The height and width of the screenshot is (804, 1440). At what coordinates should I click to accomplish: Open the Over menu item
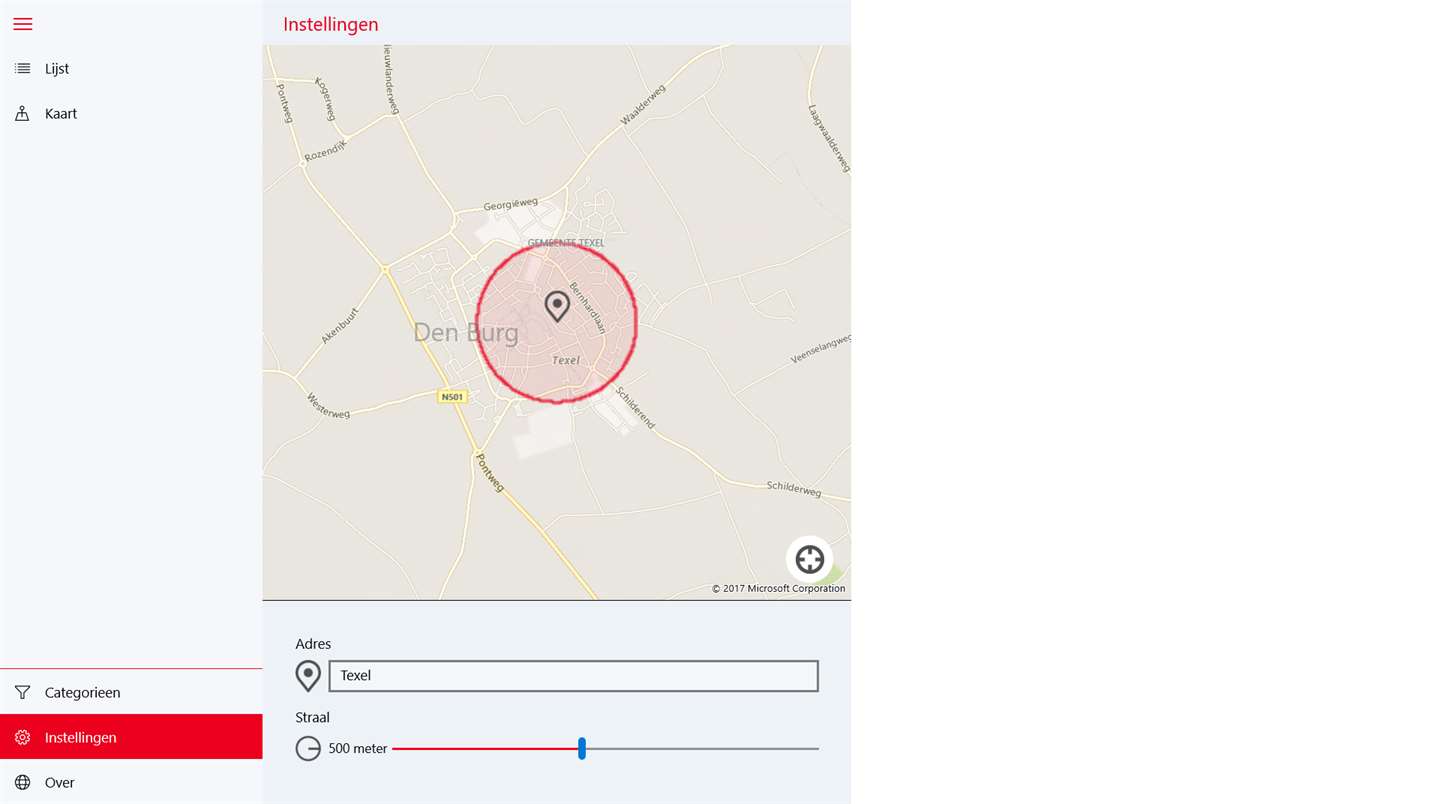click(x=131, y=782)
